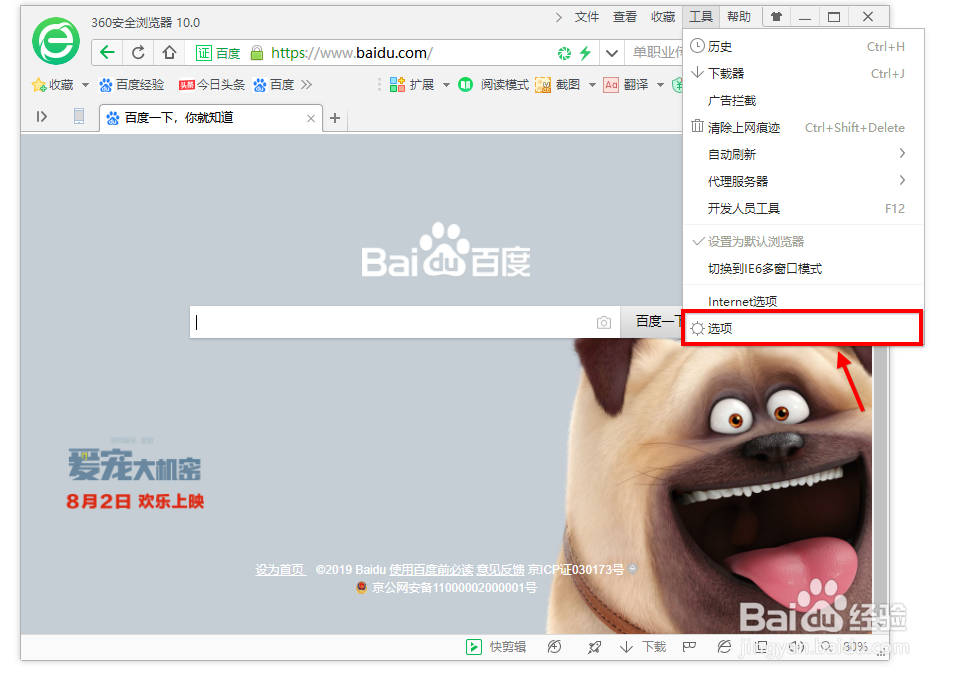Viewport: 963px width, 681px height.
Task: Click the camera image search icon
Action: (x=604, y=322)
